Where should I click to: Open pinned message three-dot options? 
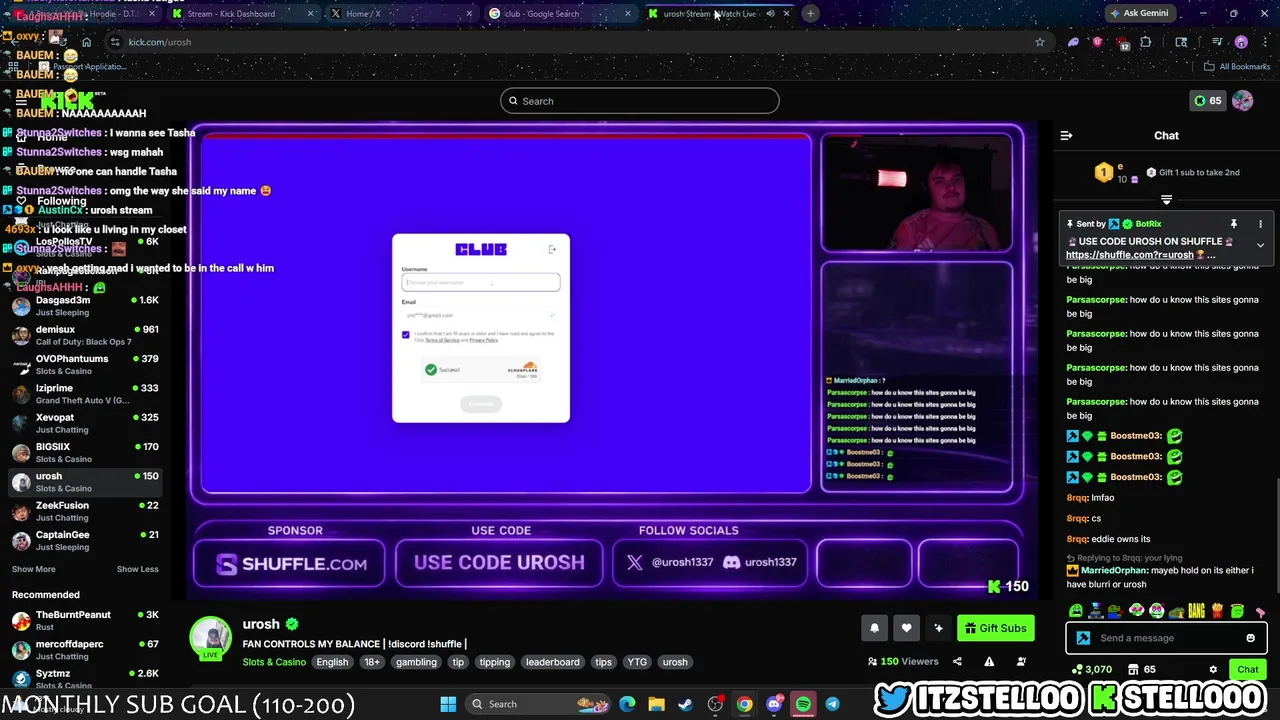coord(1260,224)
